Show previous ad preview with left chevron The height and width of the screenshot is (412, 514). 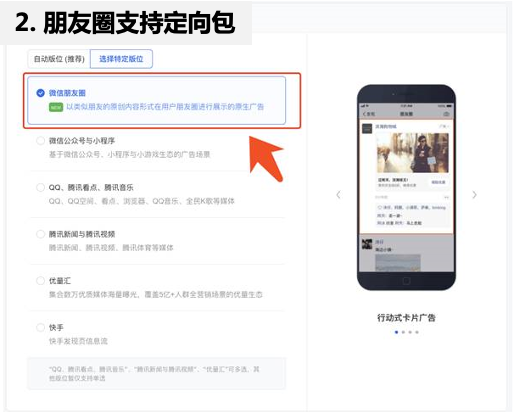(338, 195)
